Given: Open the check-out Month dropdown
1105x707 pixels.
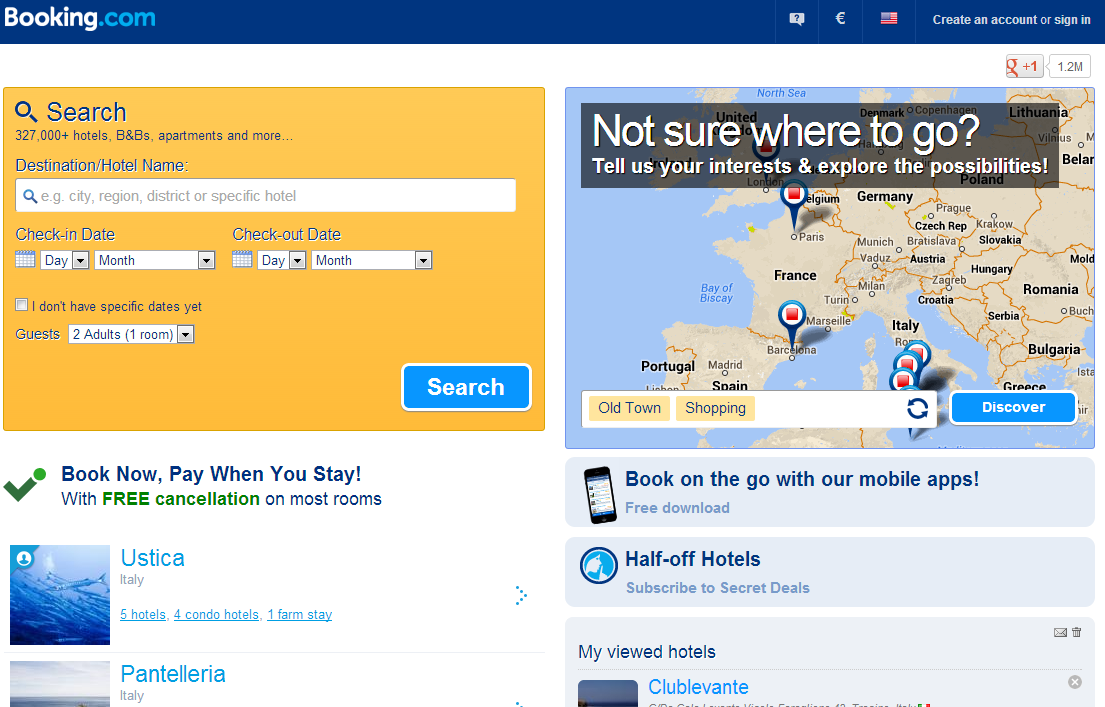Looking at the screenshot, I should (372, 260).
